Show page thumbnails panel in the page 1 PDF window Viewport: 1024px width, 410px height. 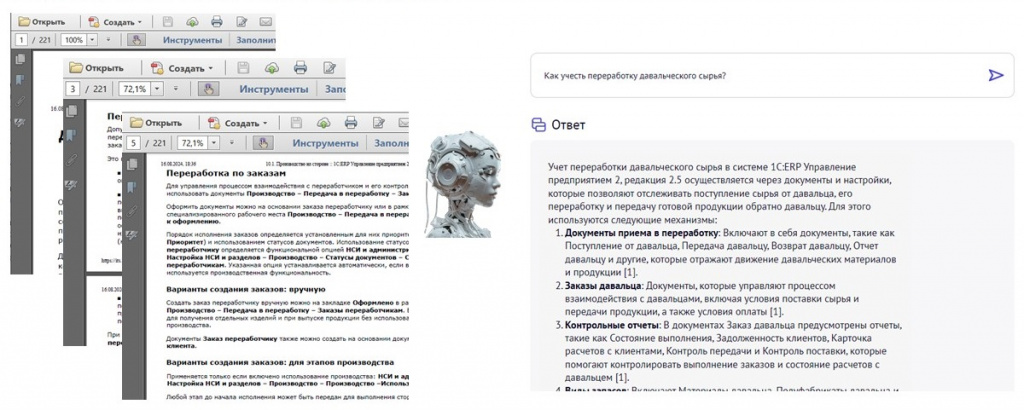coord(21,59)
